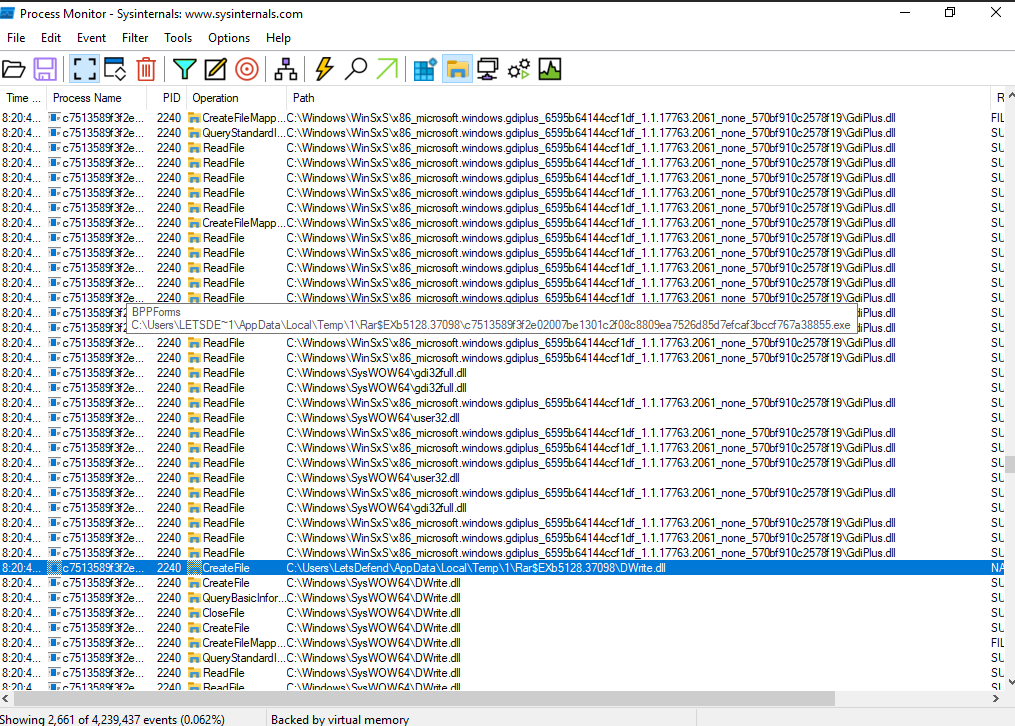
Task: Click 'Backed by virtual memory' status text
Action: click(x=340, y=720)
